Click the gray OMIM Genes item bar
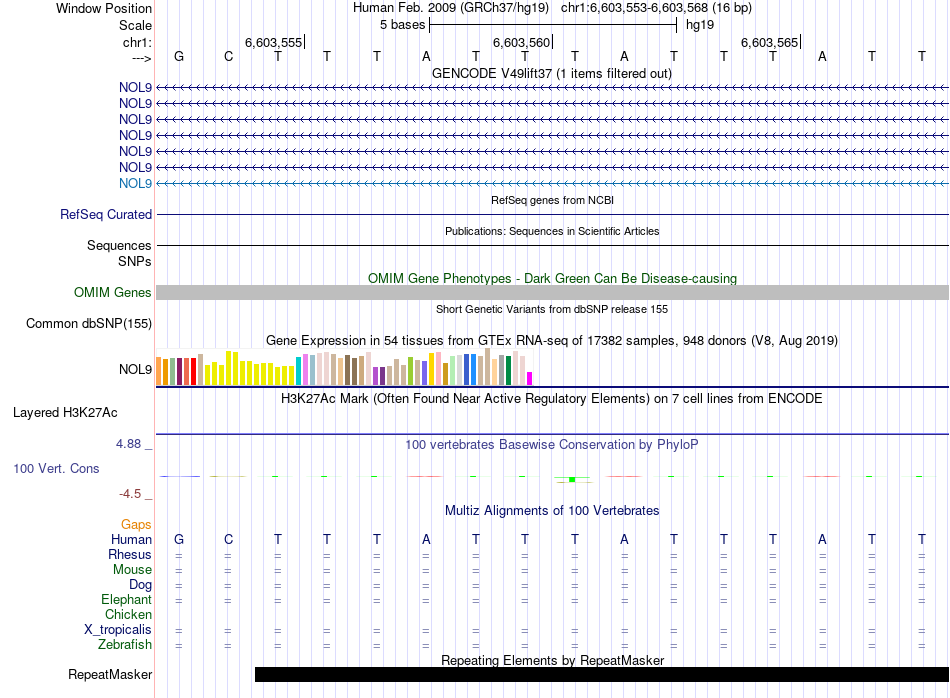950x698 pixels. tap(553, 293)
